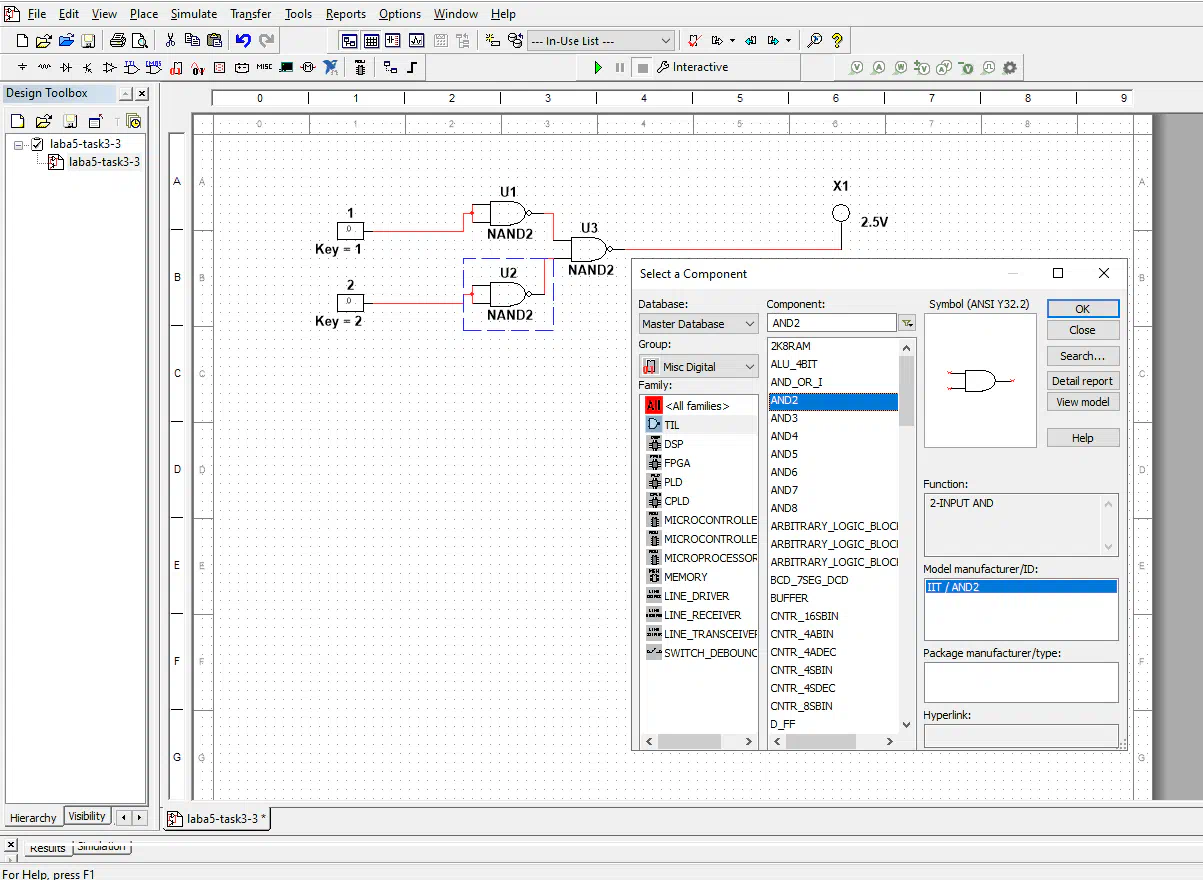Open Multisim help question mark icon
Viewport: 1203px width, 880px height.
point(838,41)
